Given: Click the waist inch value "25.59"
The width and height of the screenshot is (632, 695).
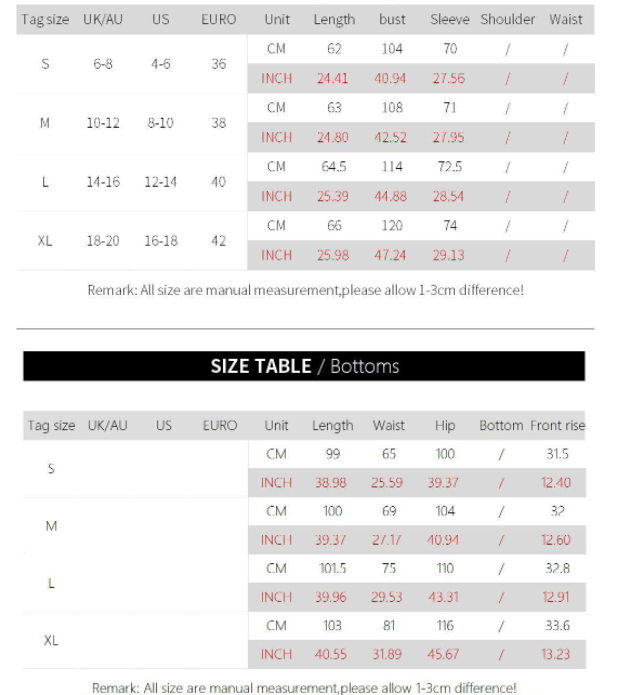Looking at the screenshot, I should pos(387,483).
